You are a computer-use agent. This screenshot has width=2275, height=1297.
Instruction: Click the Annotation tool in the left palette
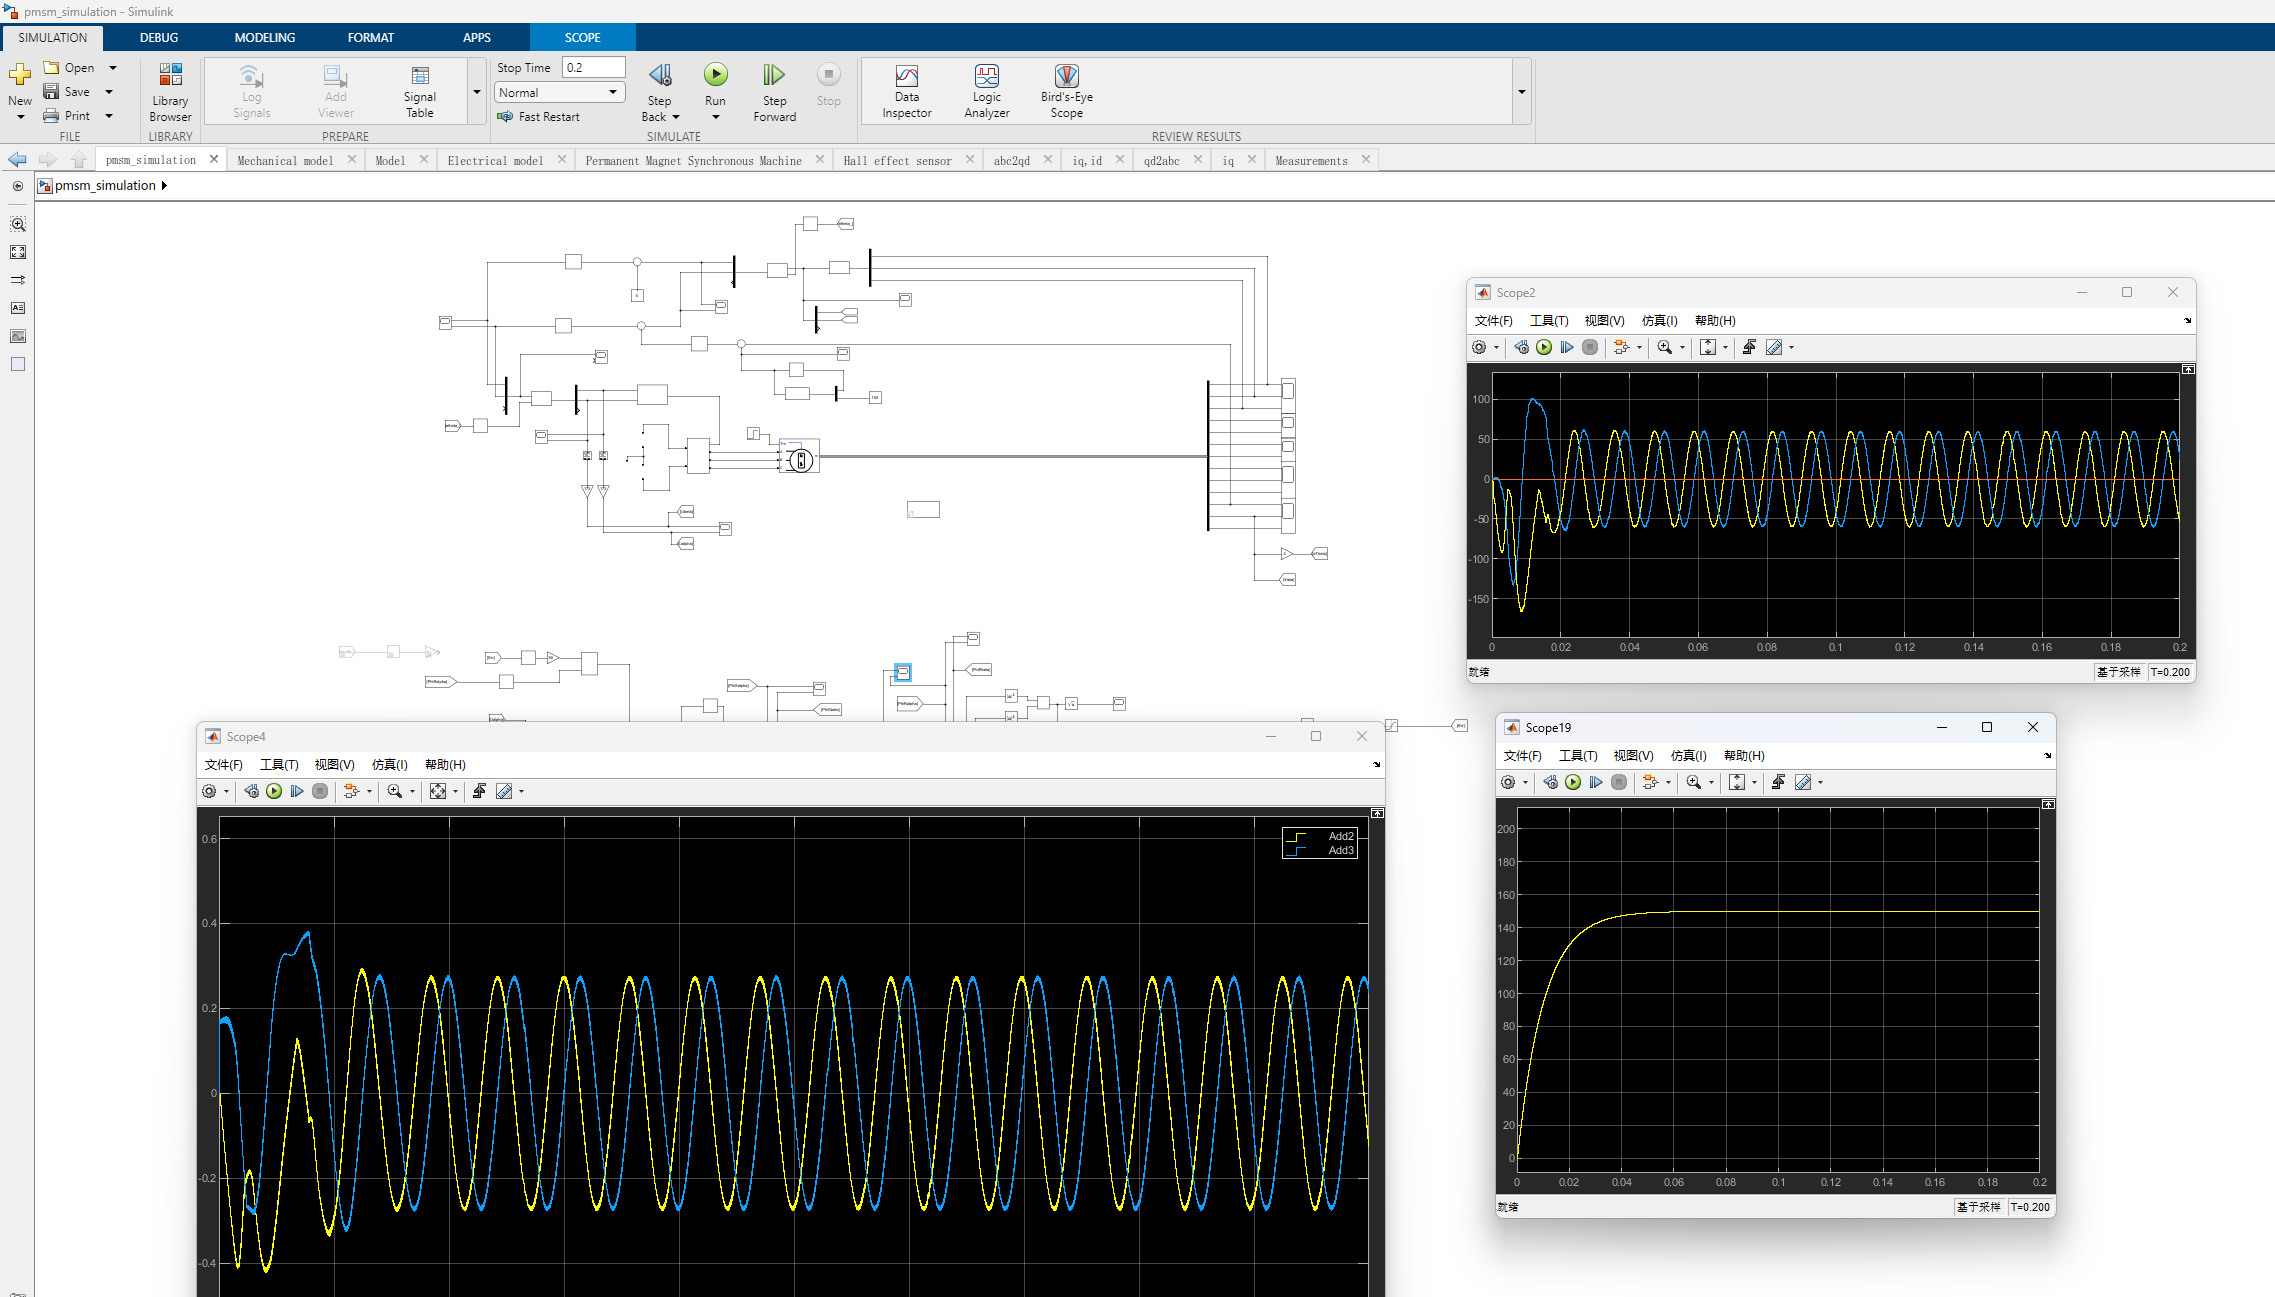[x=18, y=309]
